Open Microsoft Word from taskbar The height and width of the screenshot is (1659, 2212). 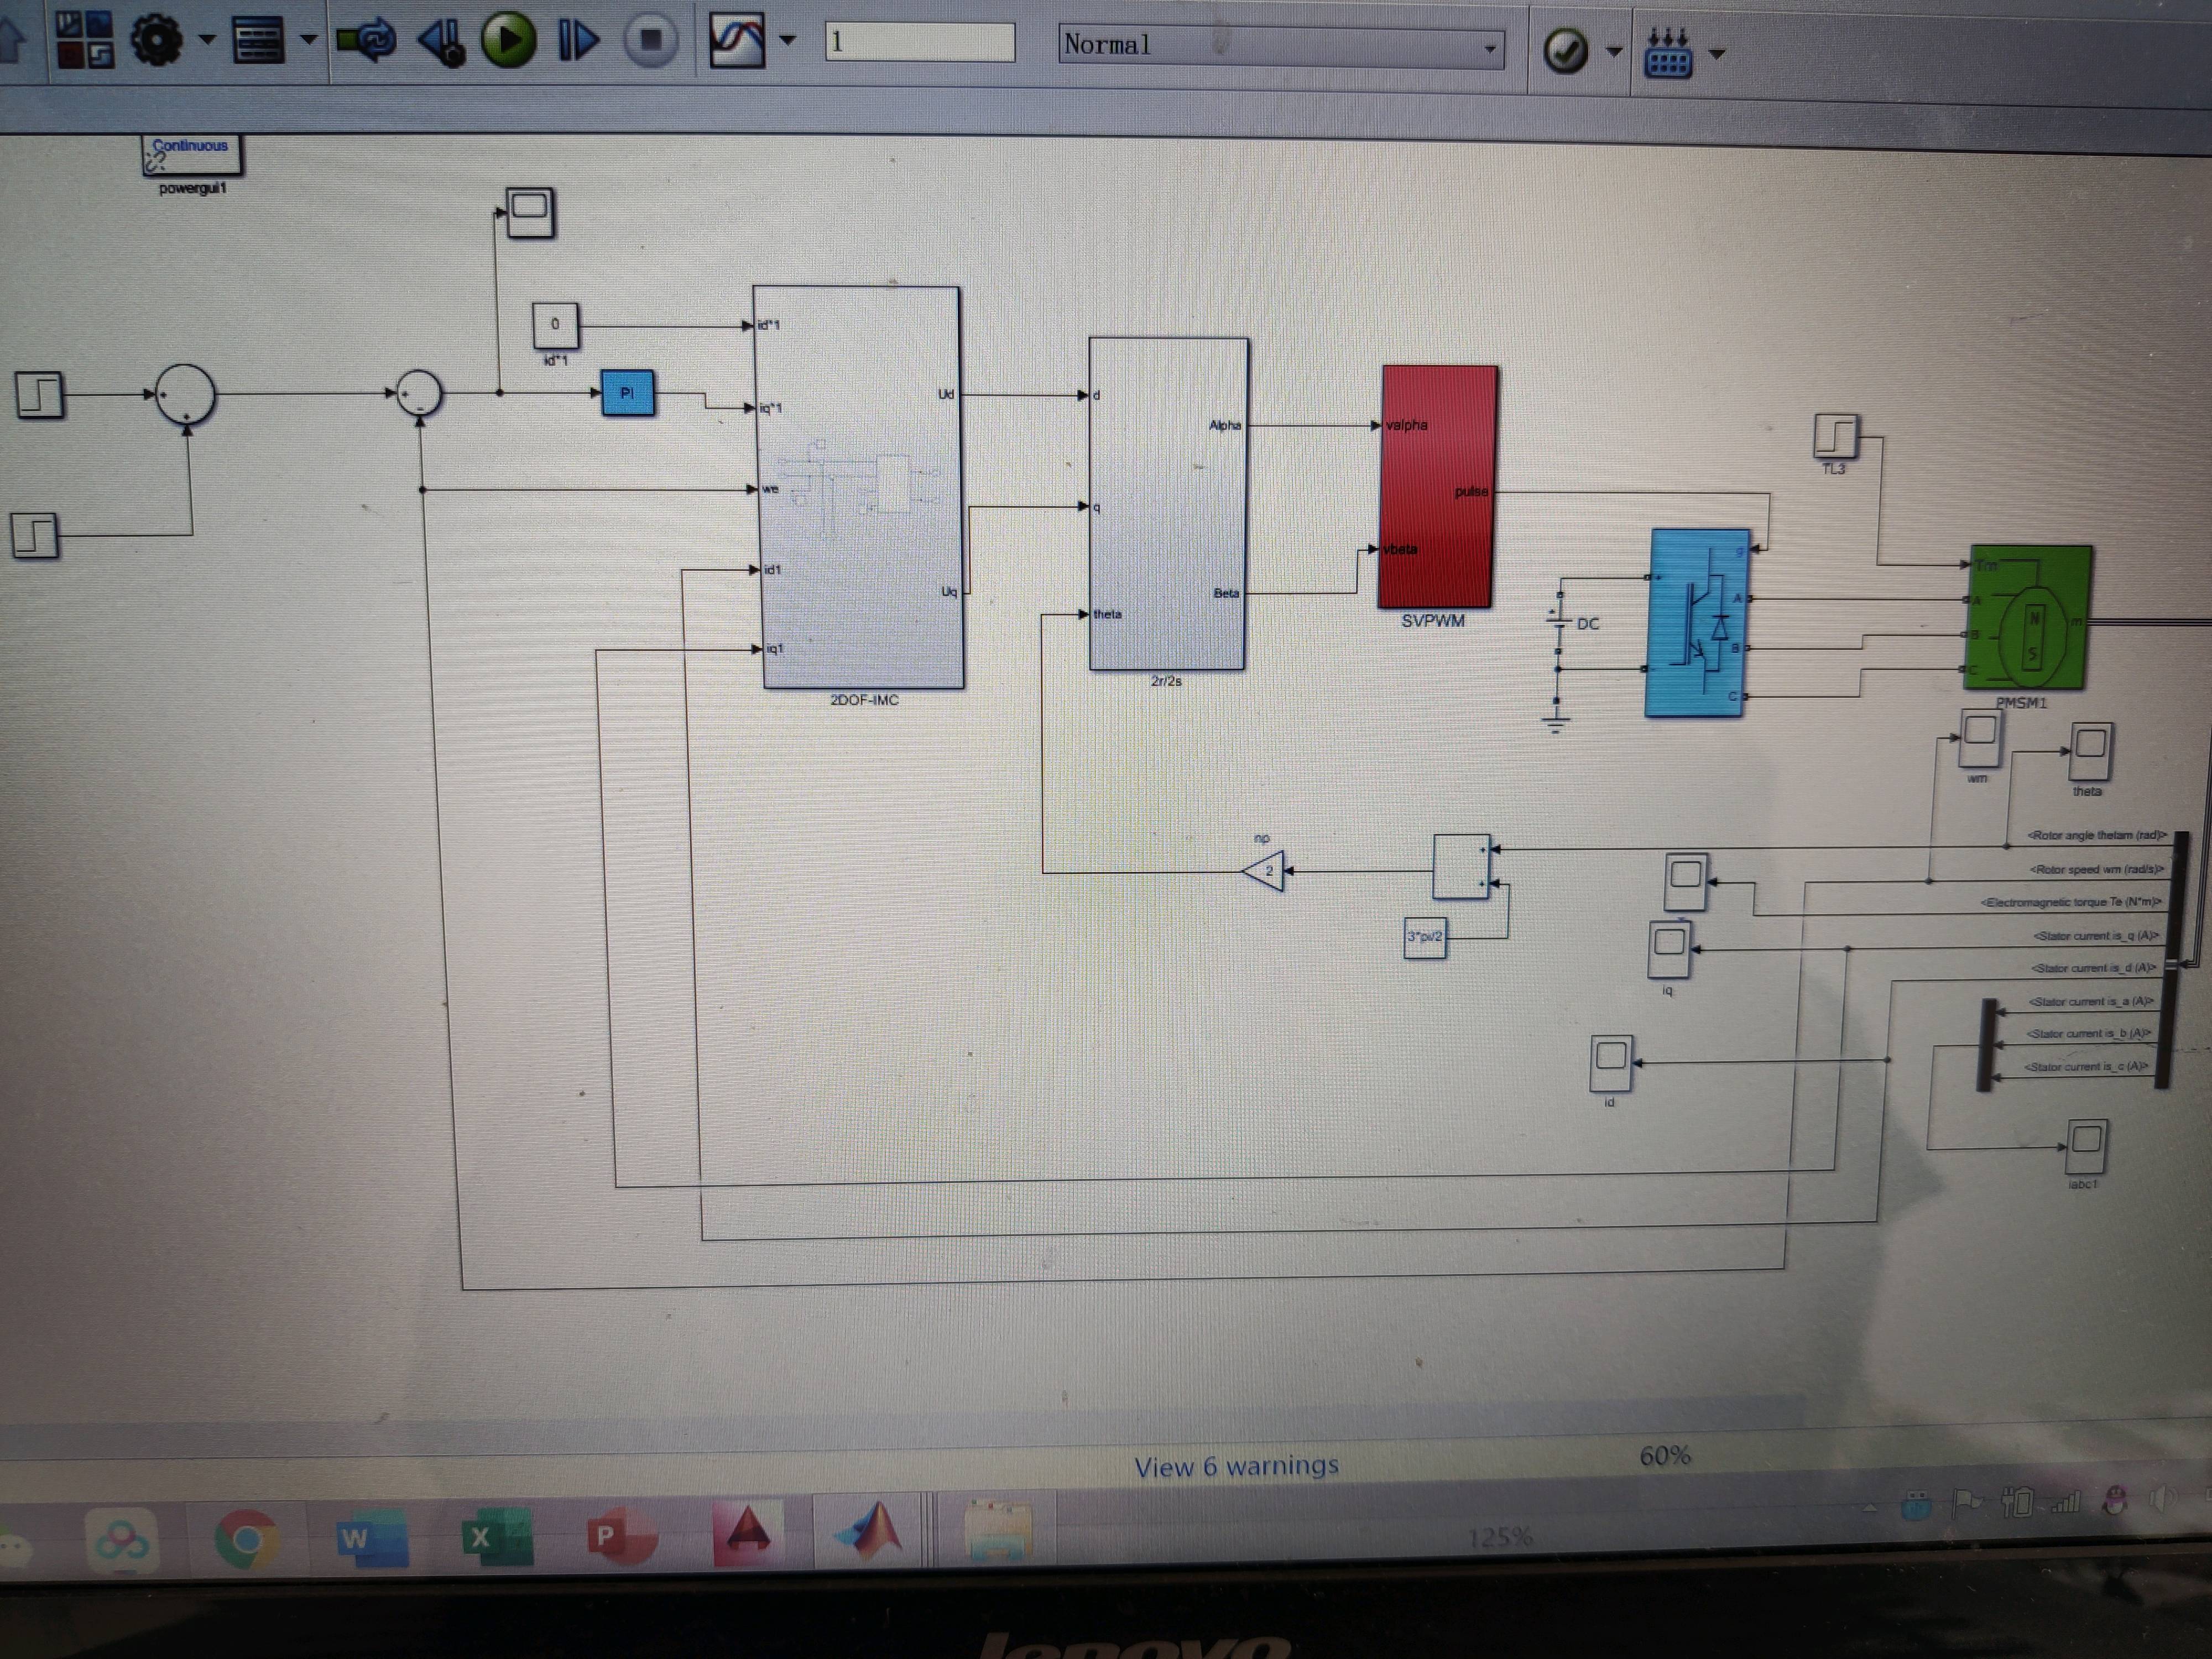[372, 1539]
